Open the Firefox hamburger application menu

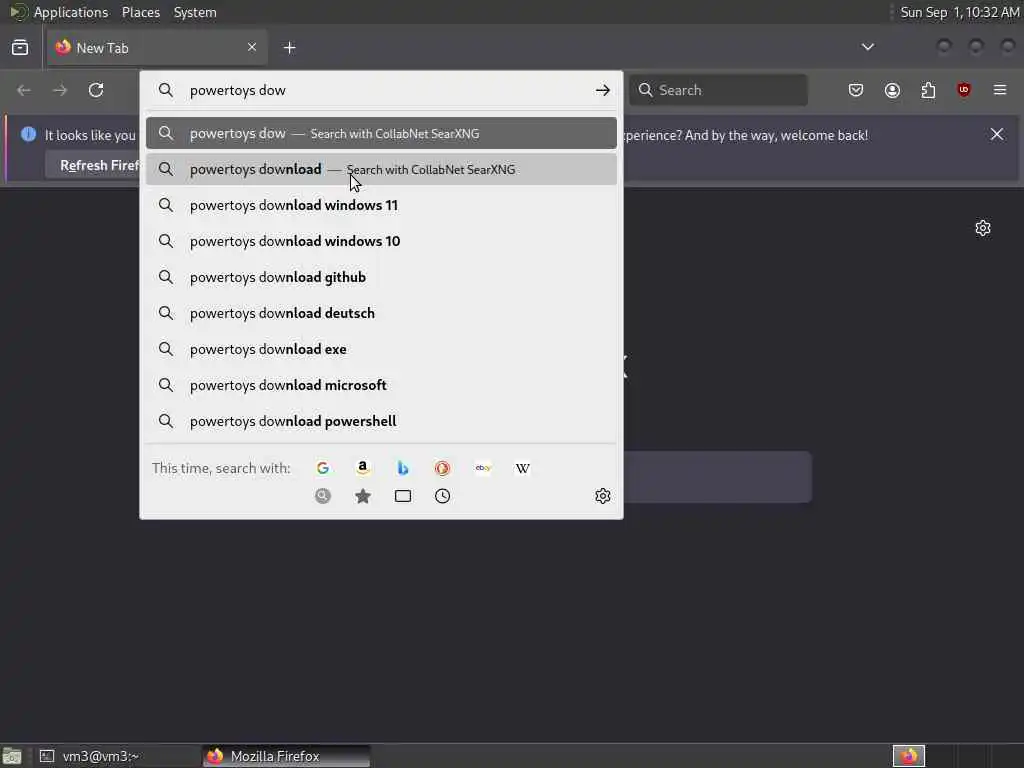[x=1000, y=90]
